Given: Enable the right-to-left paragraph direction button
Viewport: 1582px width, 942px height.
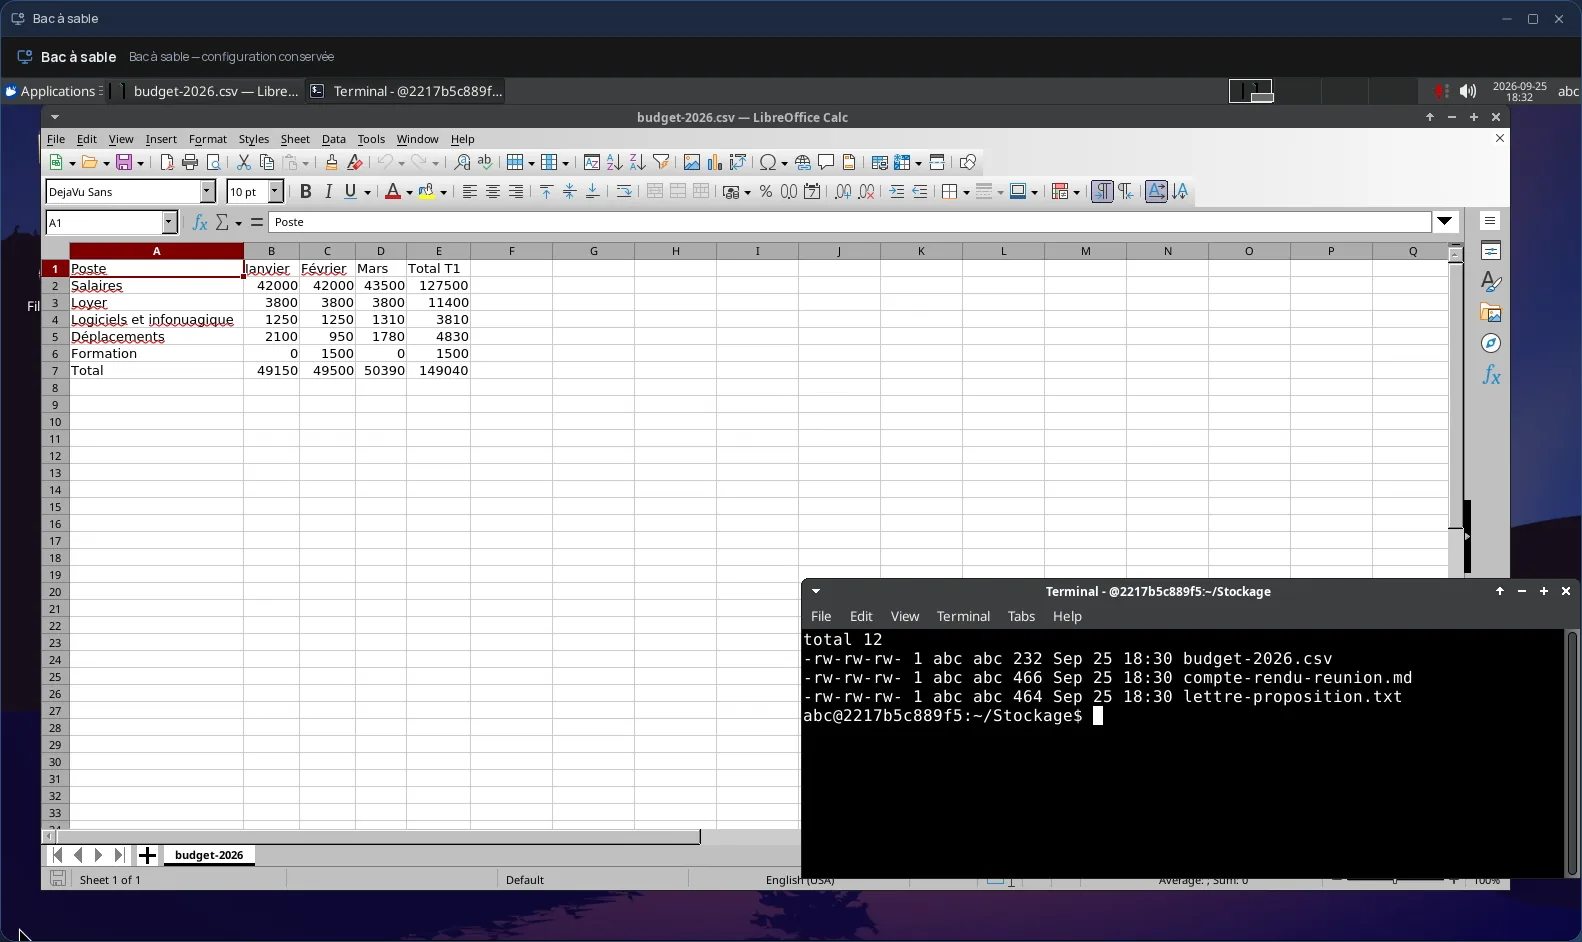Looking at the screenshot, I should [x=1126, y=192].
